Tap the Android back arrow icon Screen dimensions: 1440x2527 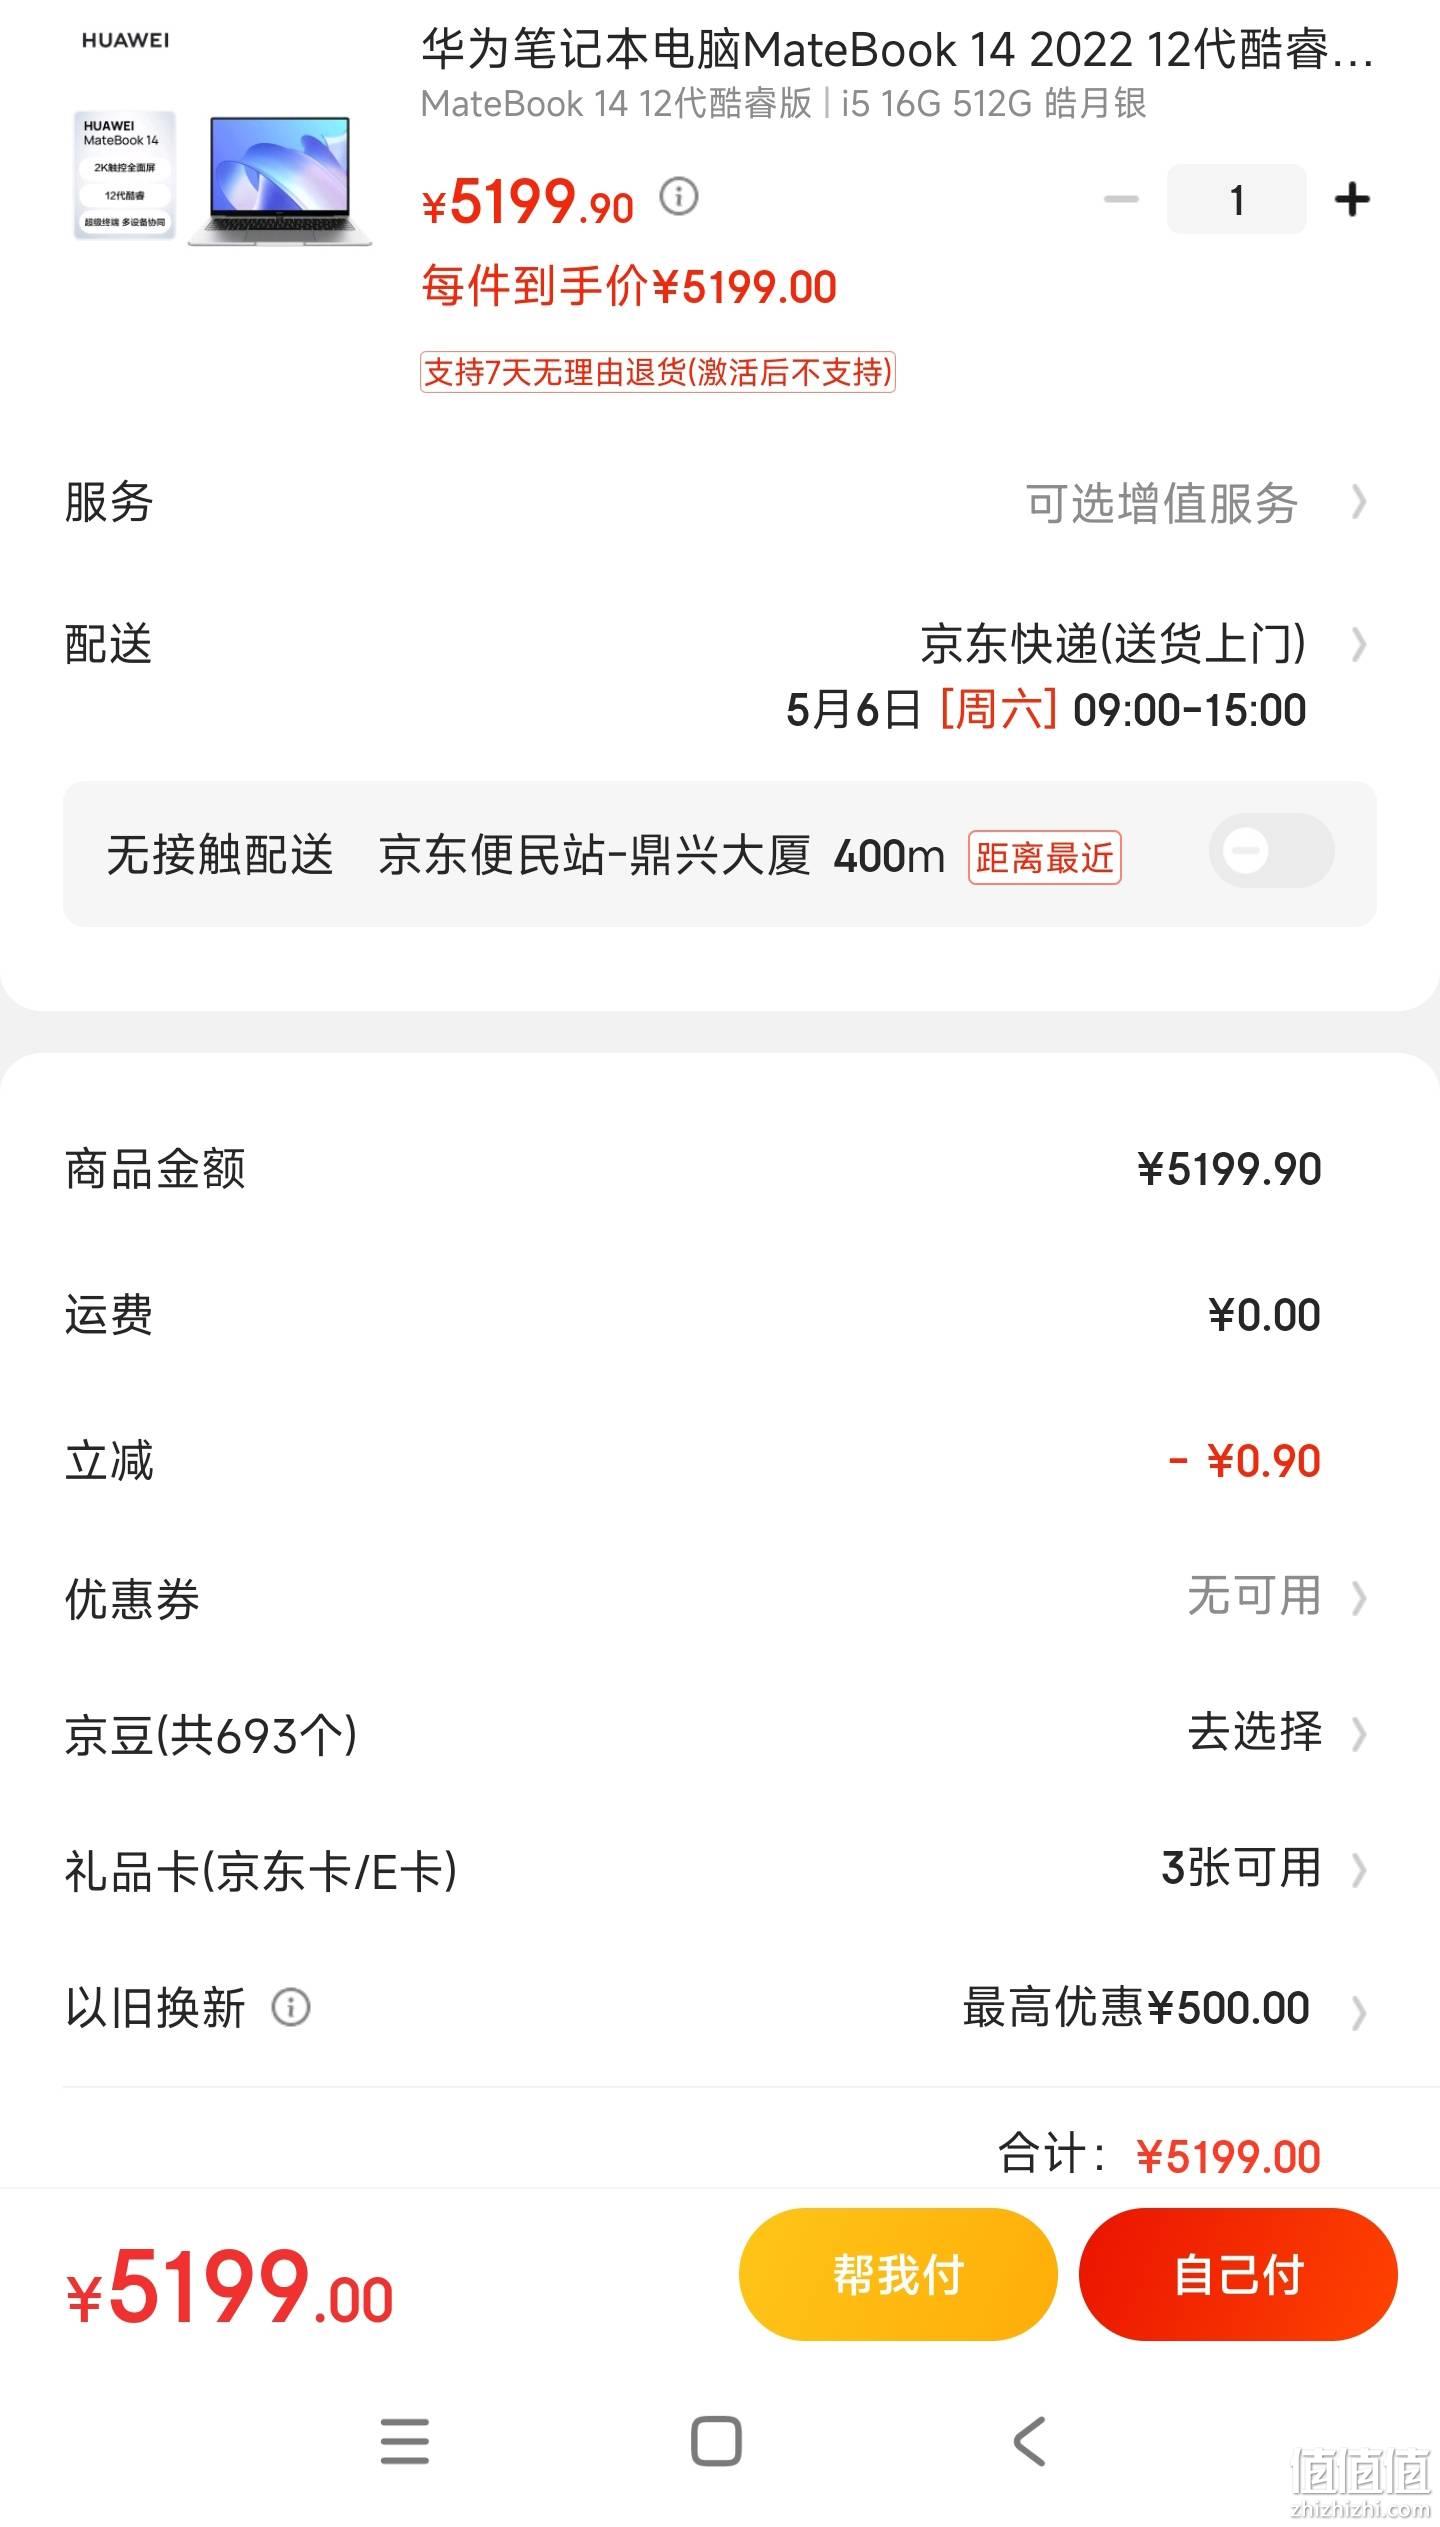tap(1029, 2441)
